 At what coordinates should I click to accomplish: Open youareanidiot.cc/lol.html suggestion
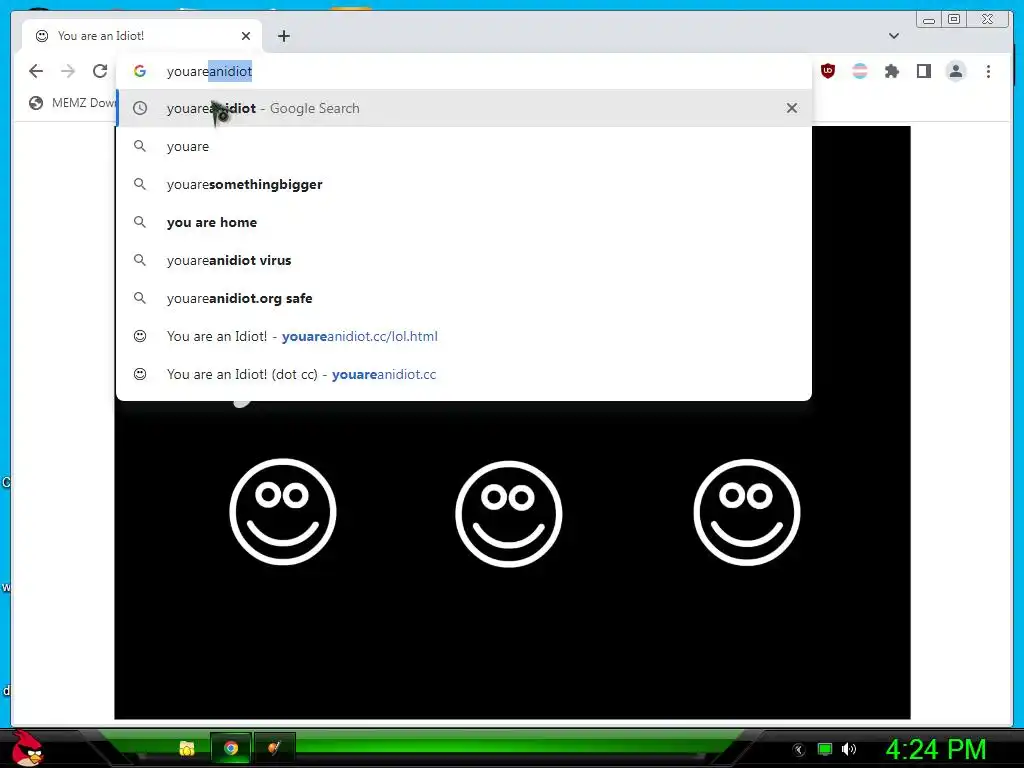point(464,336)
